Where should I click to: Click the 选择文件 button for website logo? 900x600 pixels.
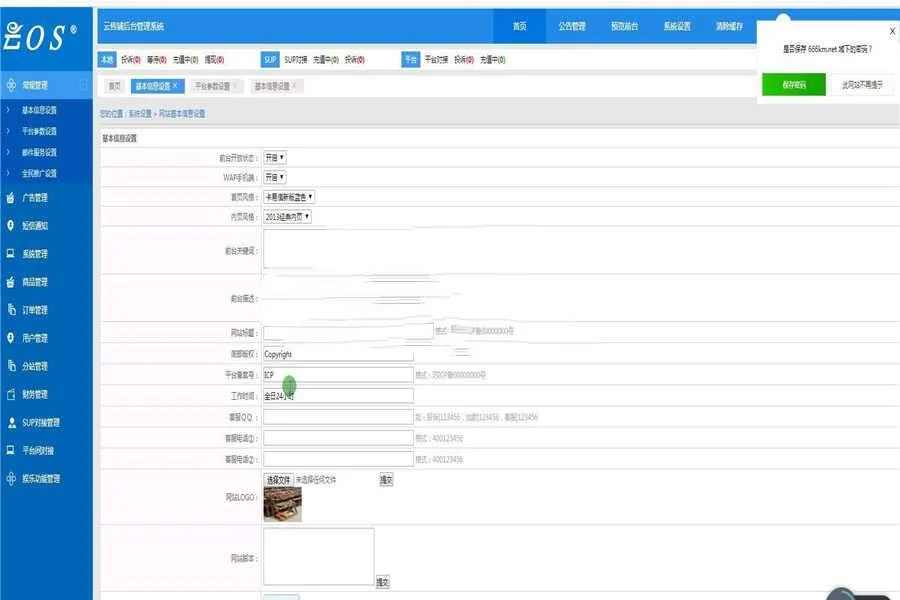click(278, 480)
